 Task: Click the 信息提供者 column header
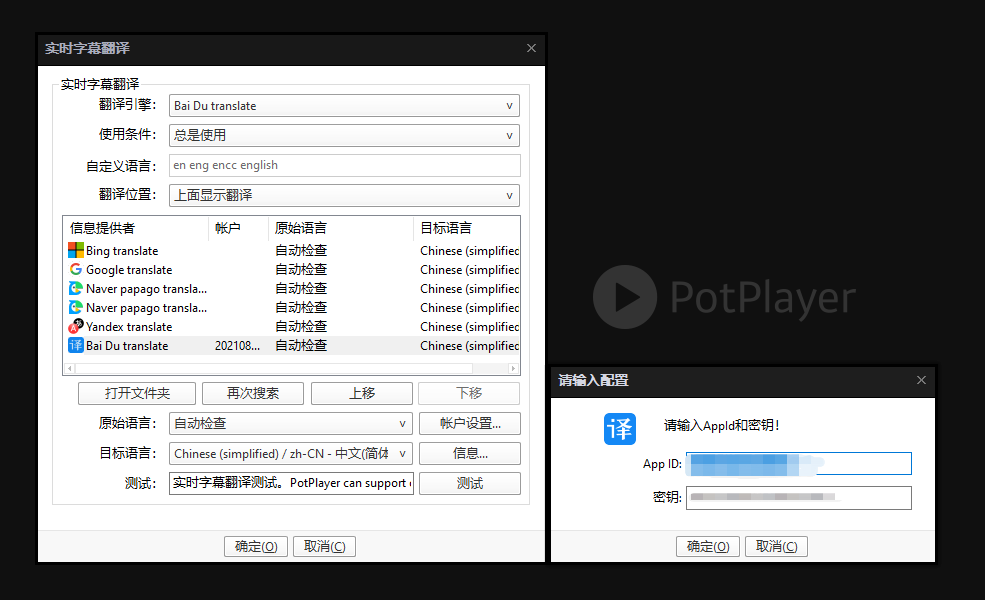click(136, 228)
